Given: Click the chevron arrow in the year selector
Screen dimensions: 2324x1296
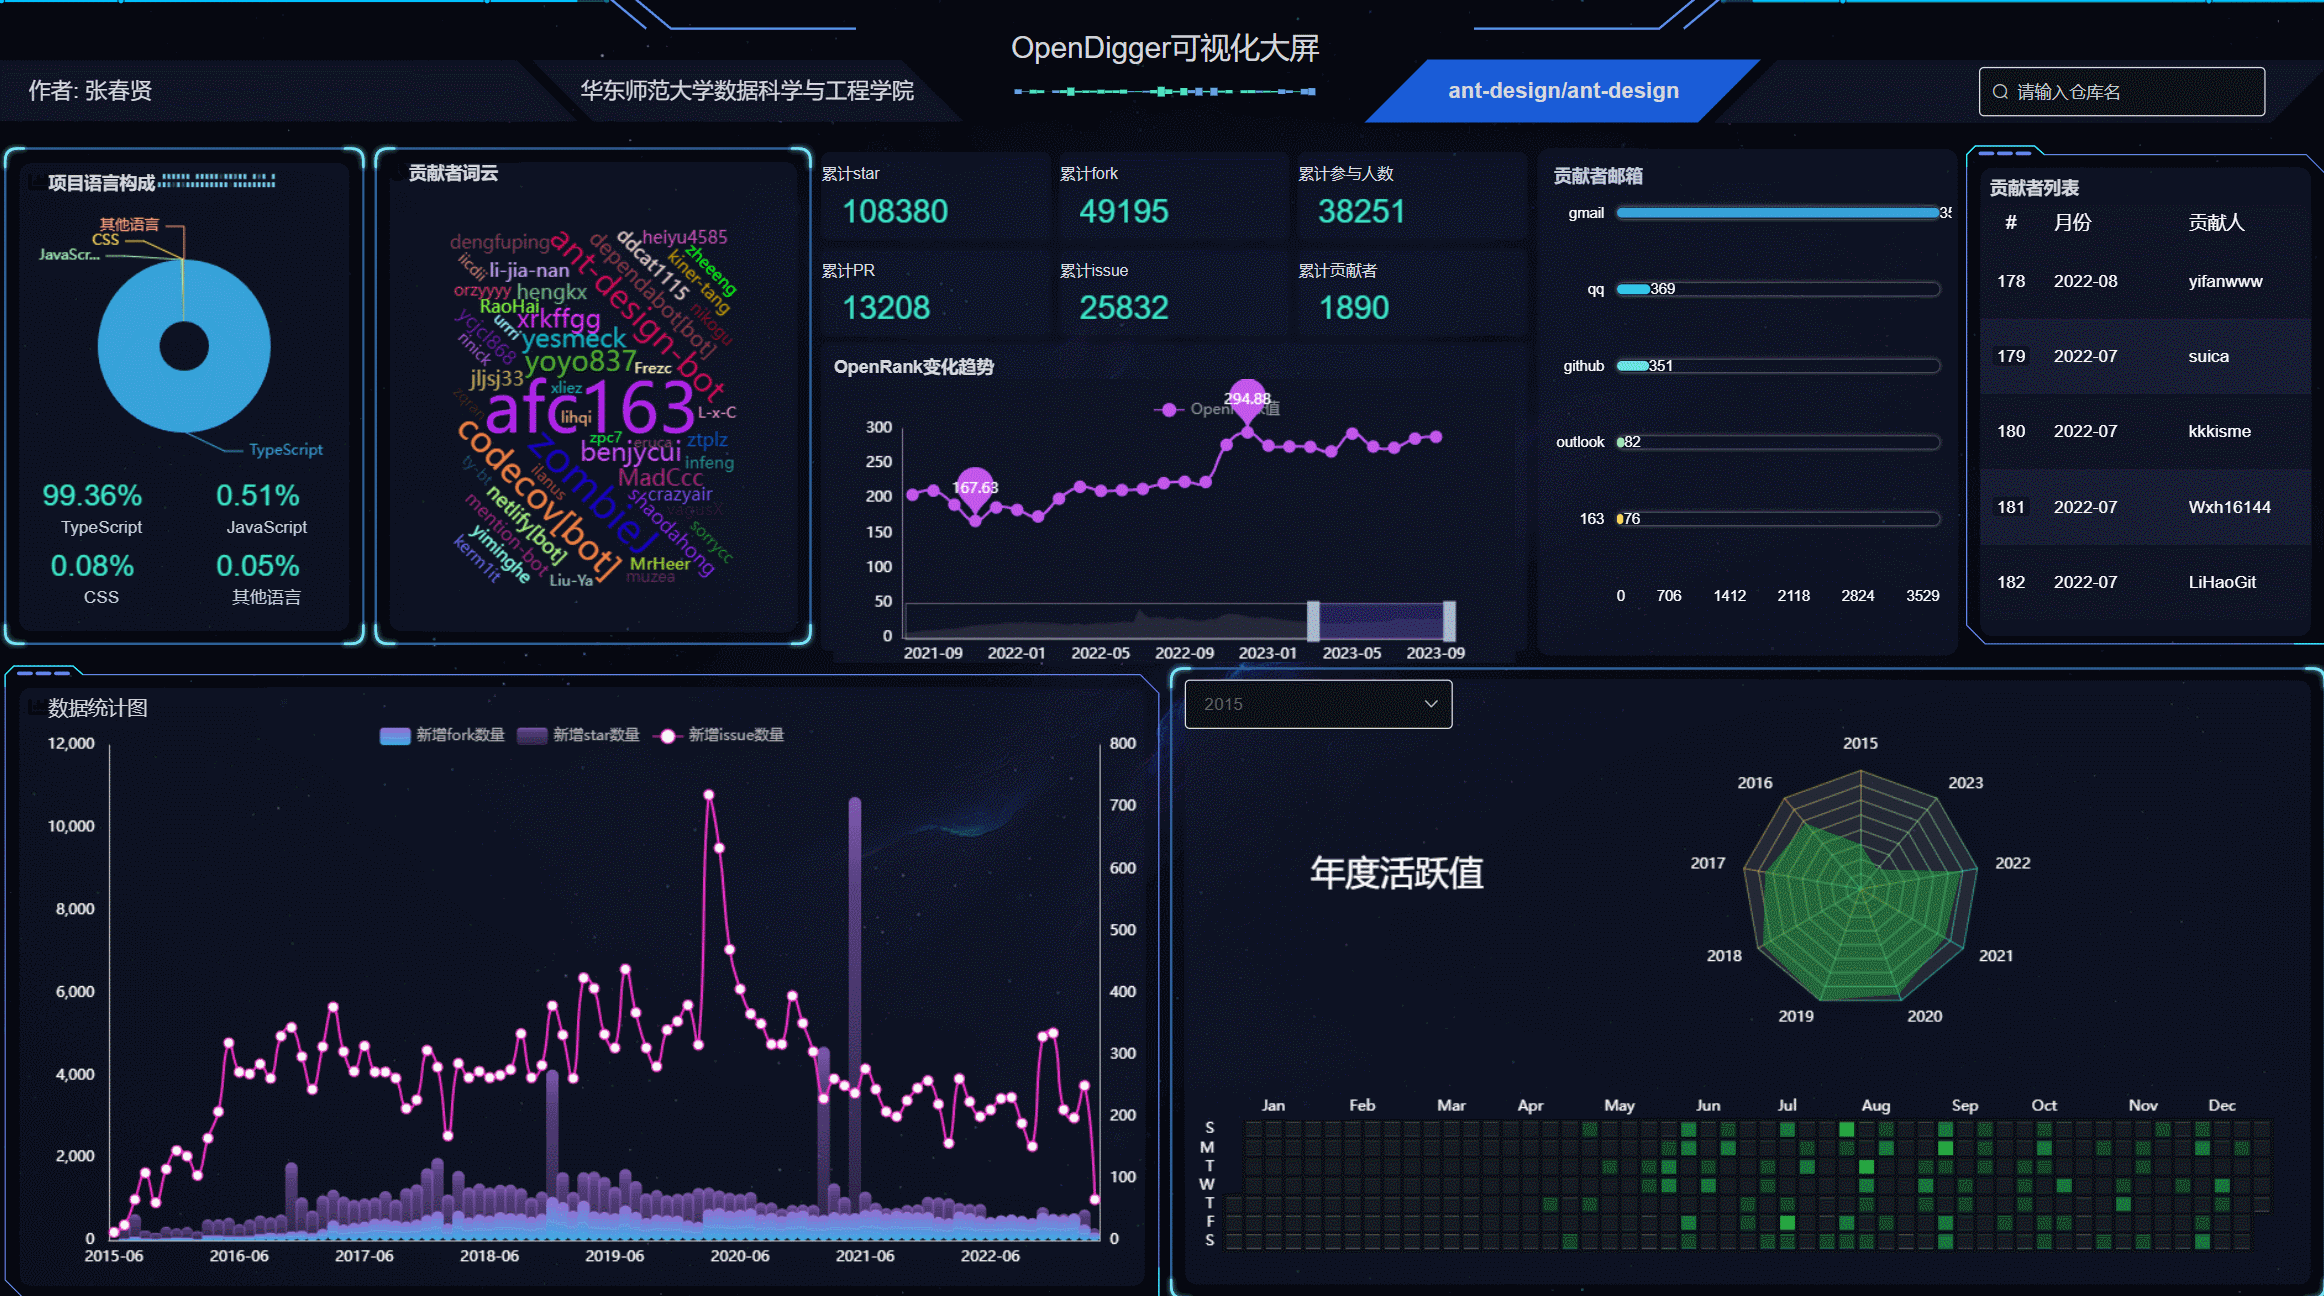Looking at the screenshot, I should tap(1431, 704).
